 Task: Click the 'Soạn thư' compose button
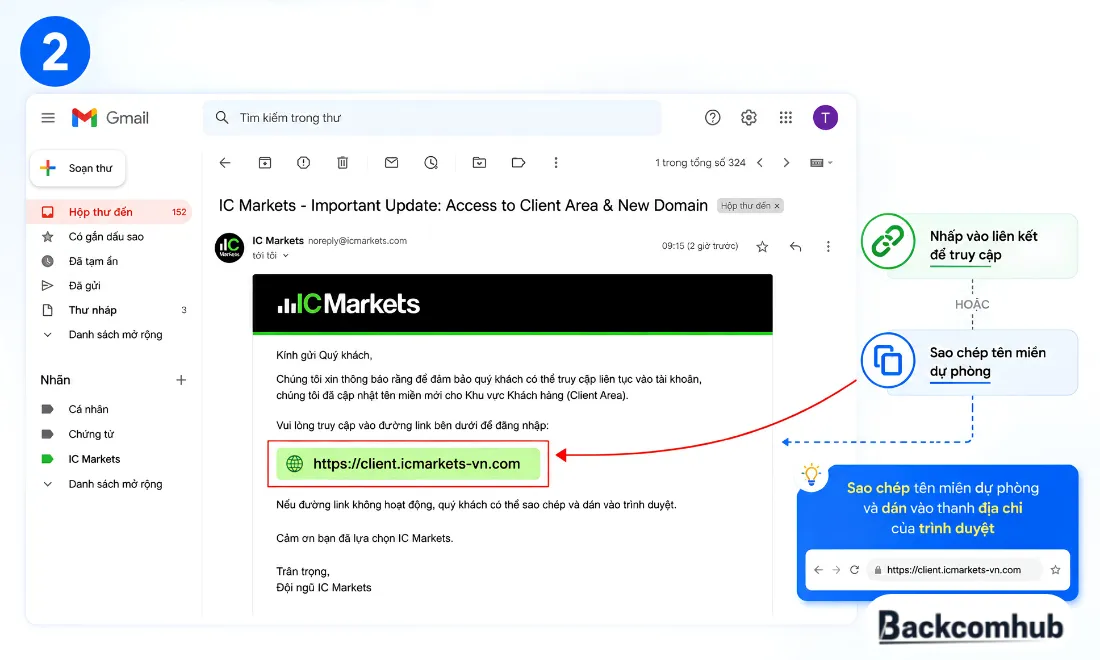click(78, 168)
